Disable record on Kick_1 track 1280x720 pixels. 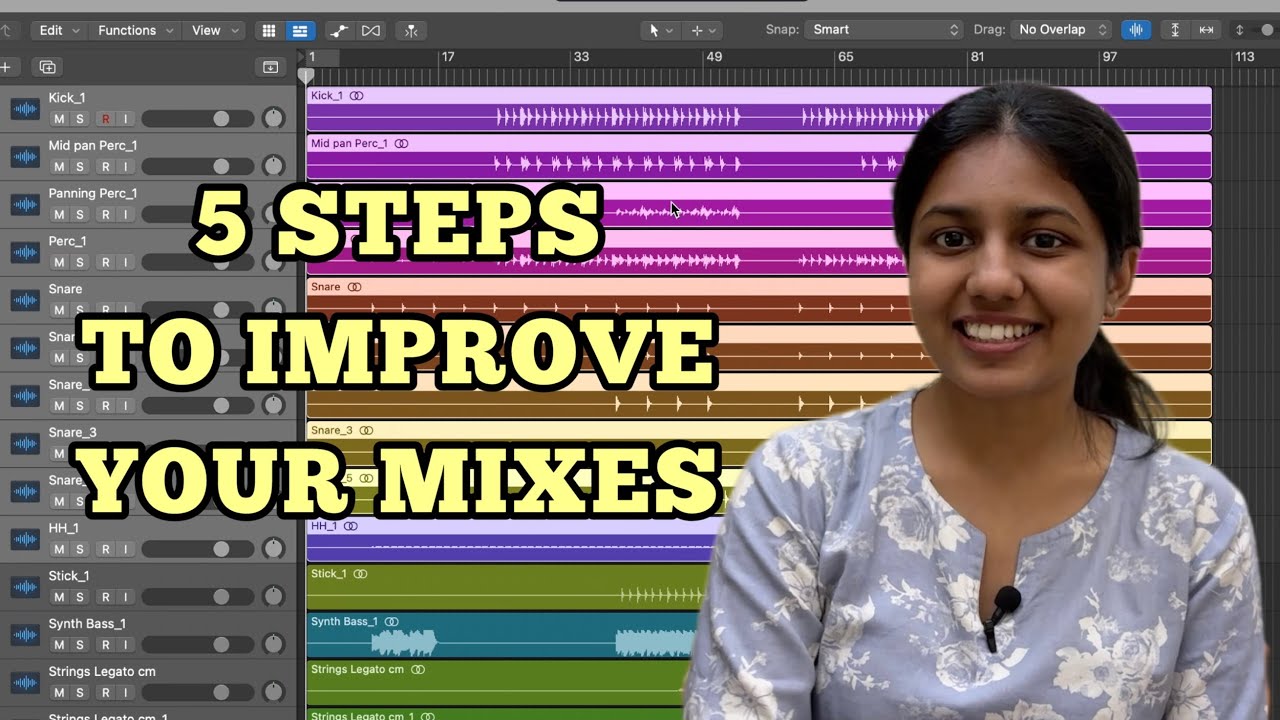coord(105,119)
